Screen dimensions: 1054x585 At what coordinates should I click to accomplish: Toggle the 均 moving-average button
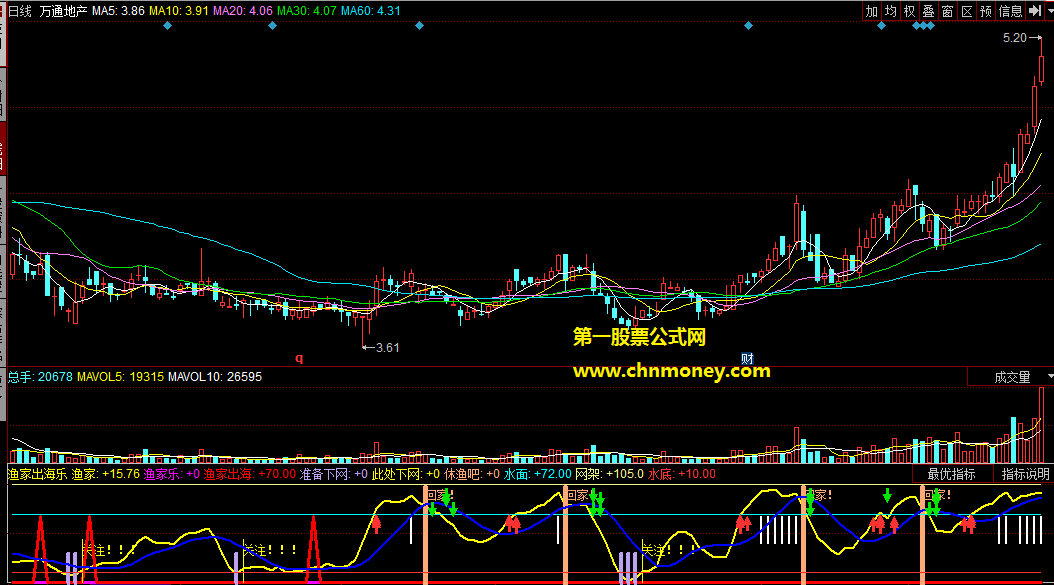tap(891, 11)
